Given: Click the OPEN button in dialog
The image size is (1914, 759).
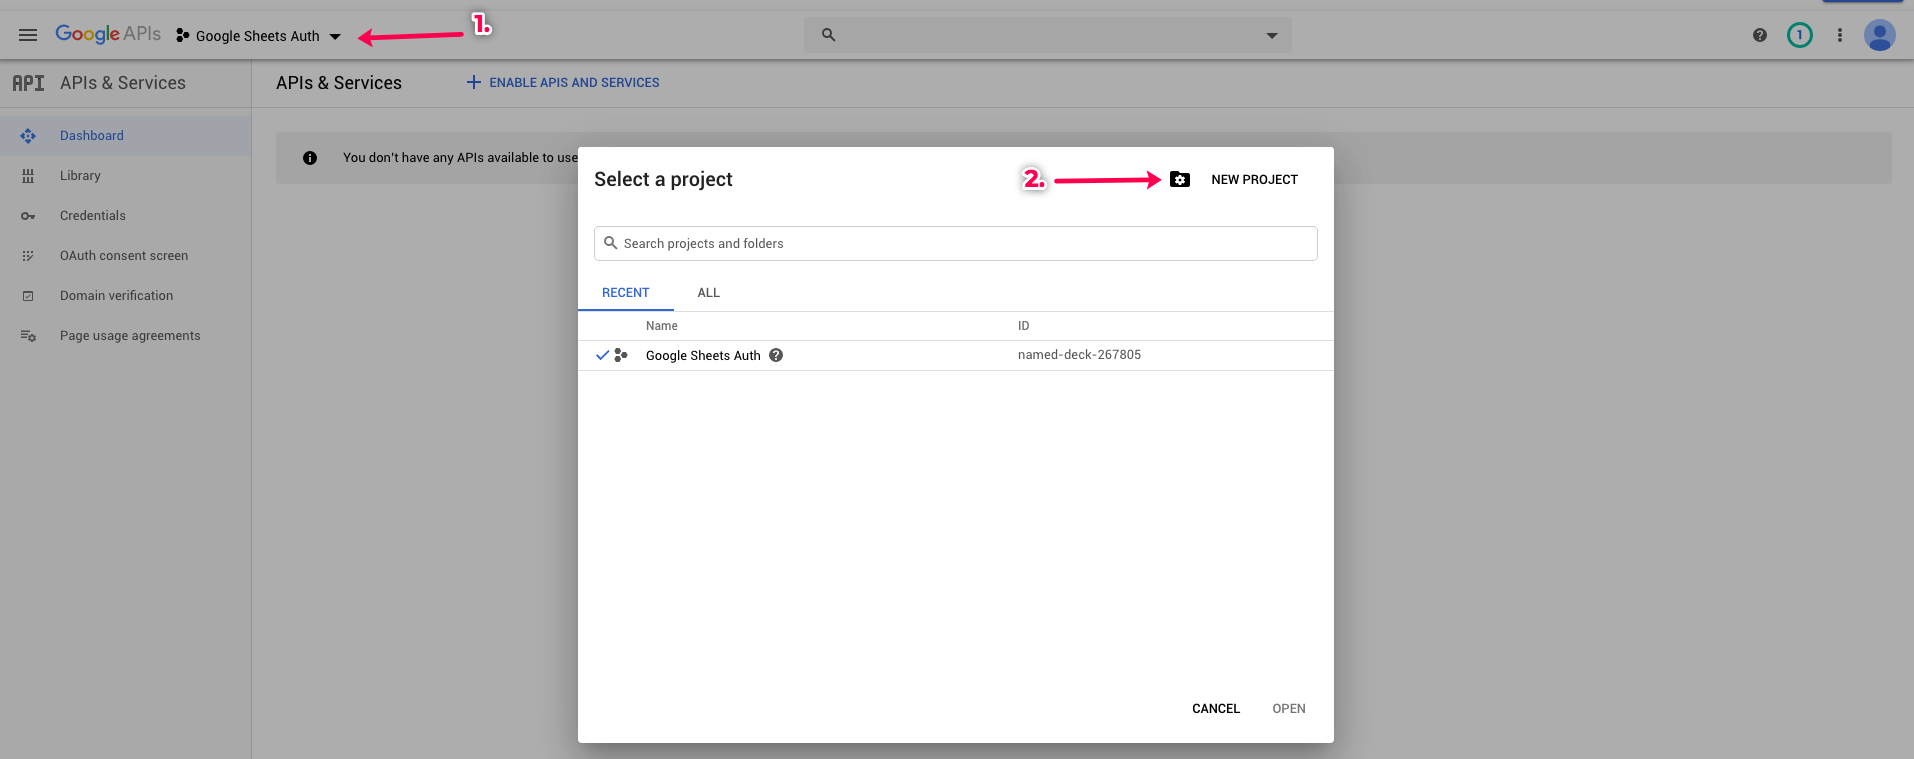Looking at the screenshot, I should [1289, 709].
